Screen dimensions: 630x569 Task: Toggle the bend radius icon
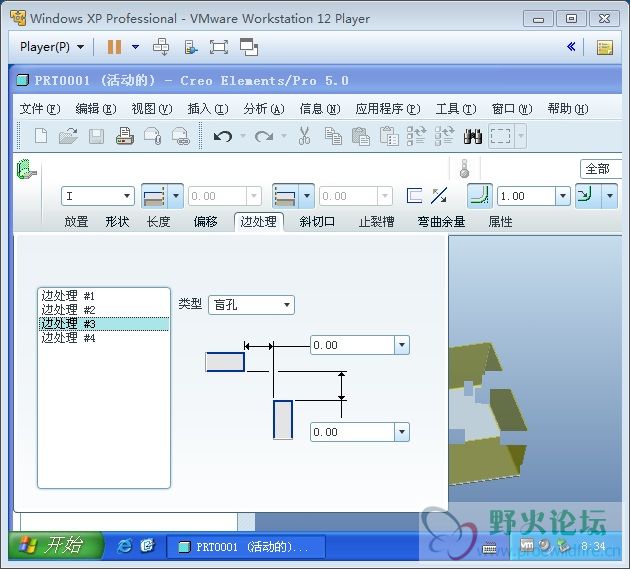(x=480, y=196)
